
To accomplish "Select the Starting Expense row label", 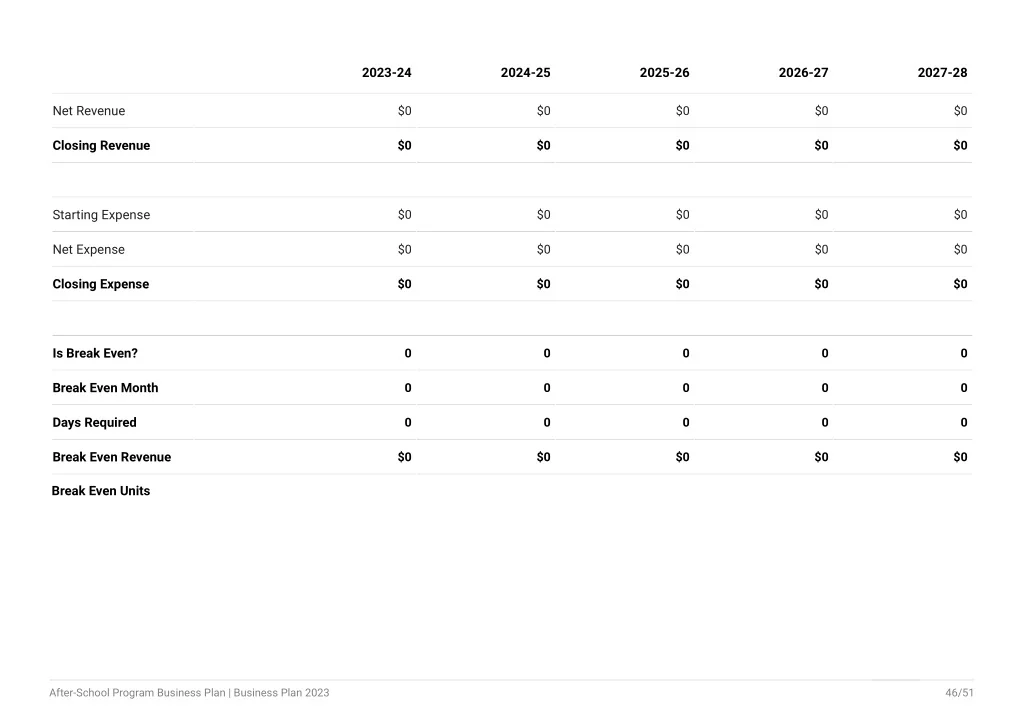I will tap(101, 215).
